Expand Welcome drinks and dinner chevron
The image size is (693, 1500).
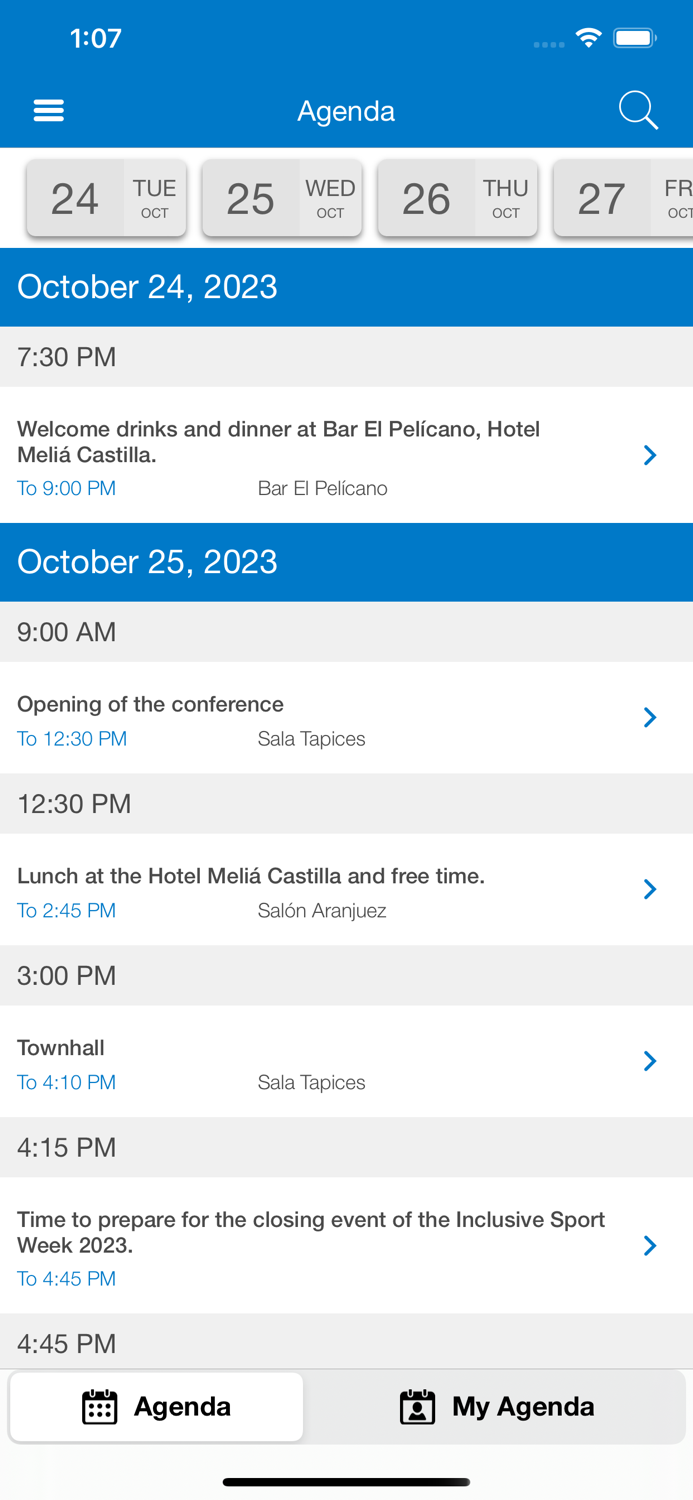[650, 455]
